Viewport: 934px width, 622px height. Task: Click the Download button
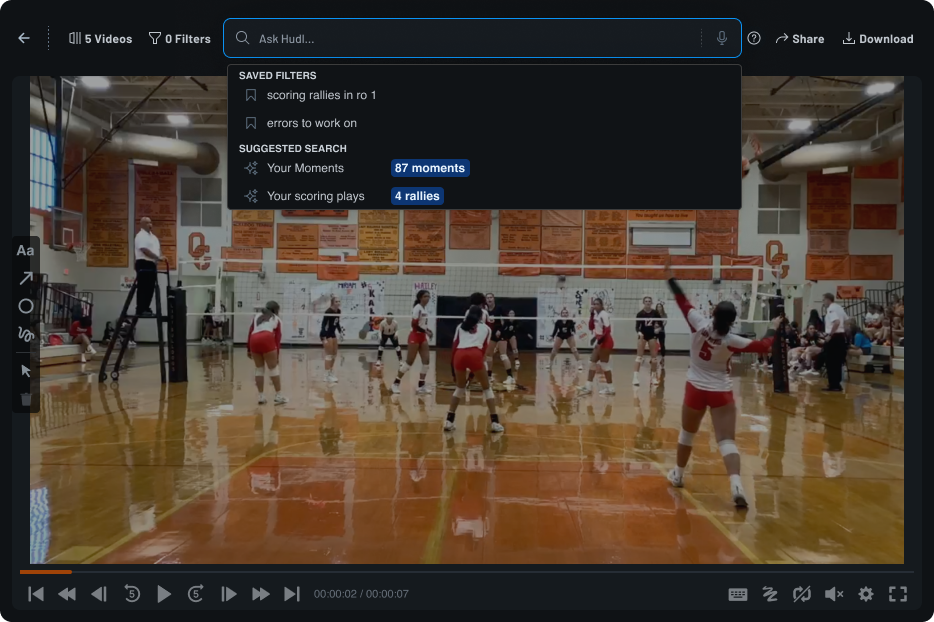point(877,39)
